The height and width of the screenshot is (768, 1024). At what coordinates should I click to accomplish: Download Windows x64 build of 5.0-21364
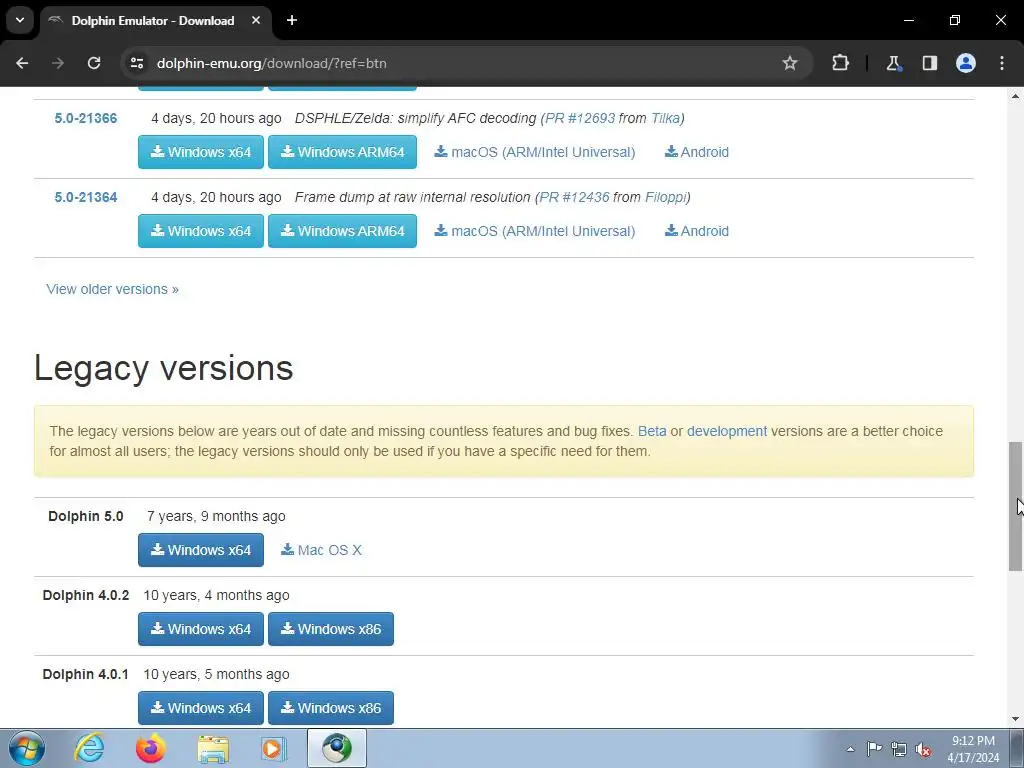pyautogui.click(x=201, y=231)
